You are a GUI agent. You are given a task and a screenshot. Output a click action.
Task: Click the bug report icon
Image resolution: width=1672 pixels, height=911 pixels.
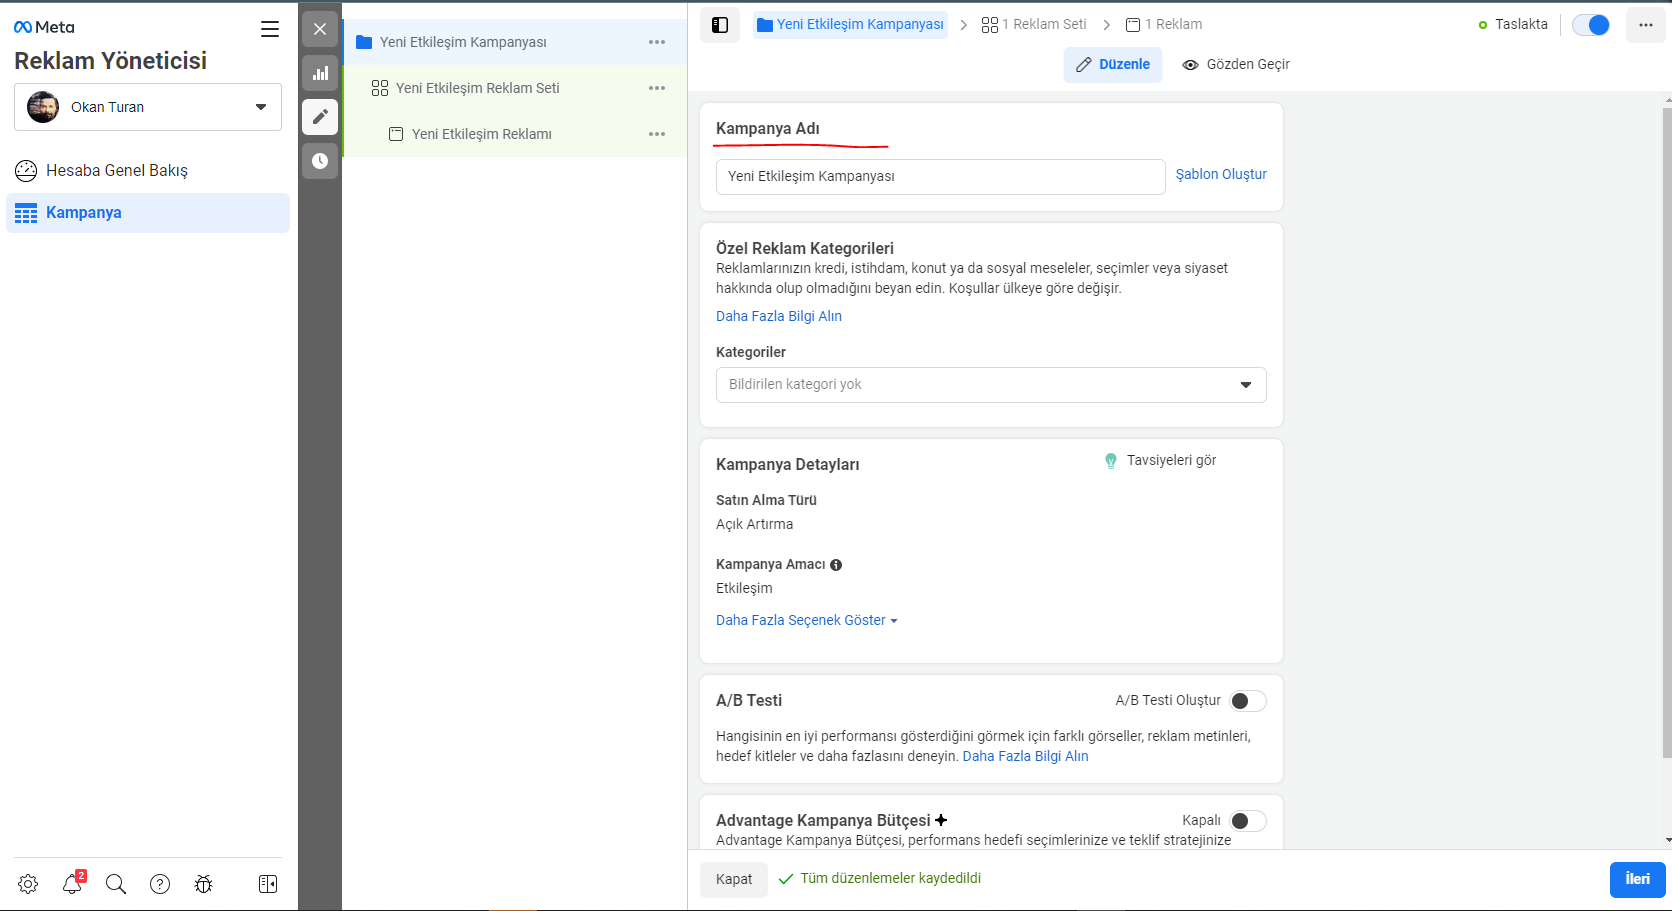pyautogui.click(x=204, y=884)
